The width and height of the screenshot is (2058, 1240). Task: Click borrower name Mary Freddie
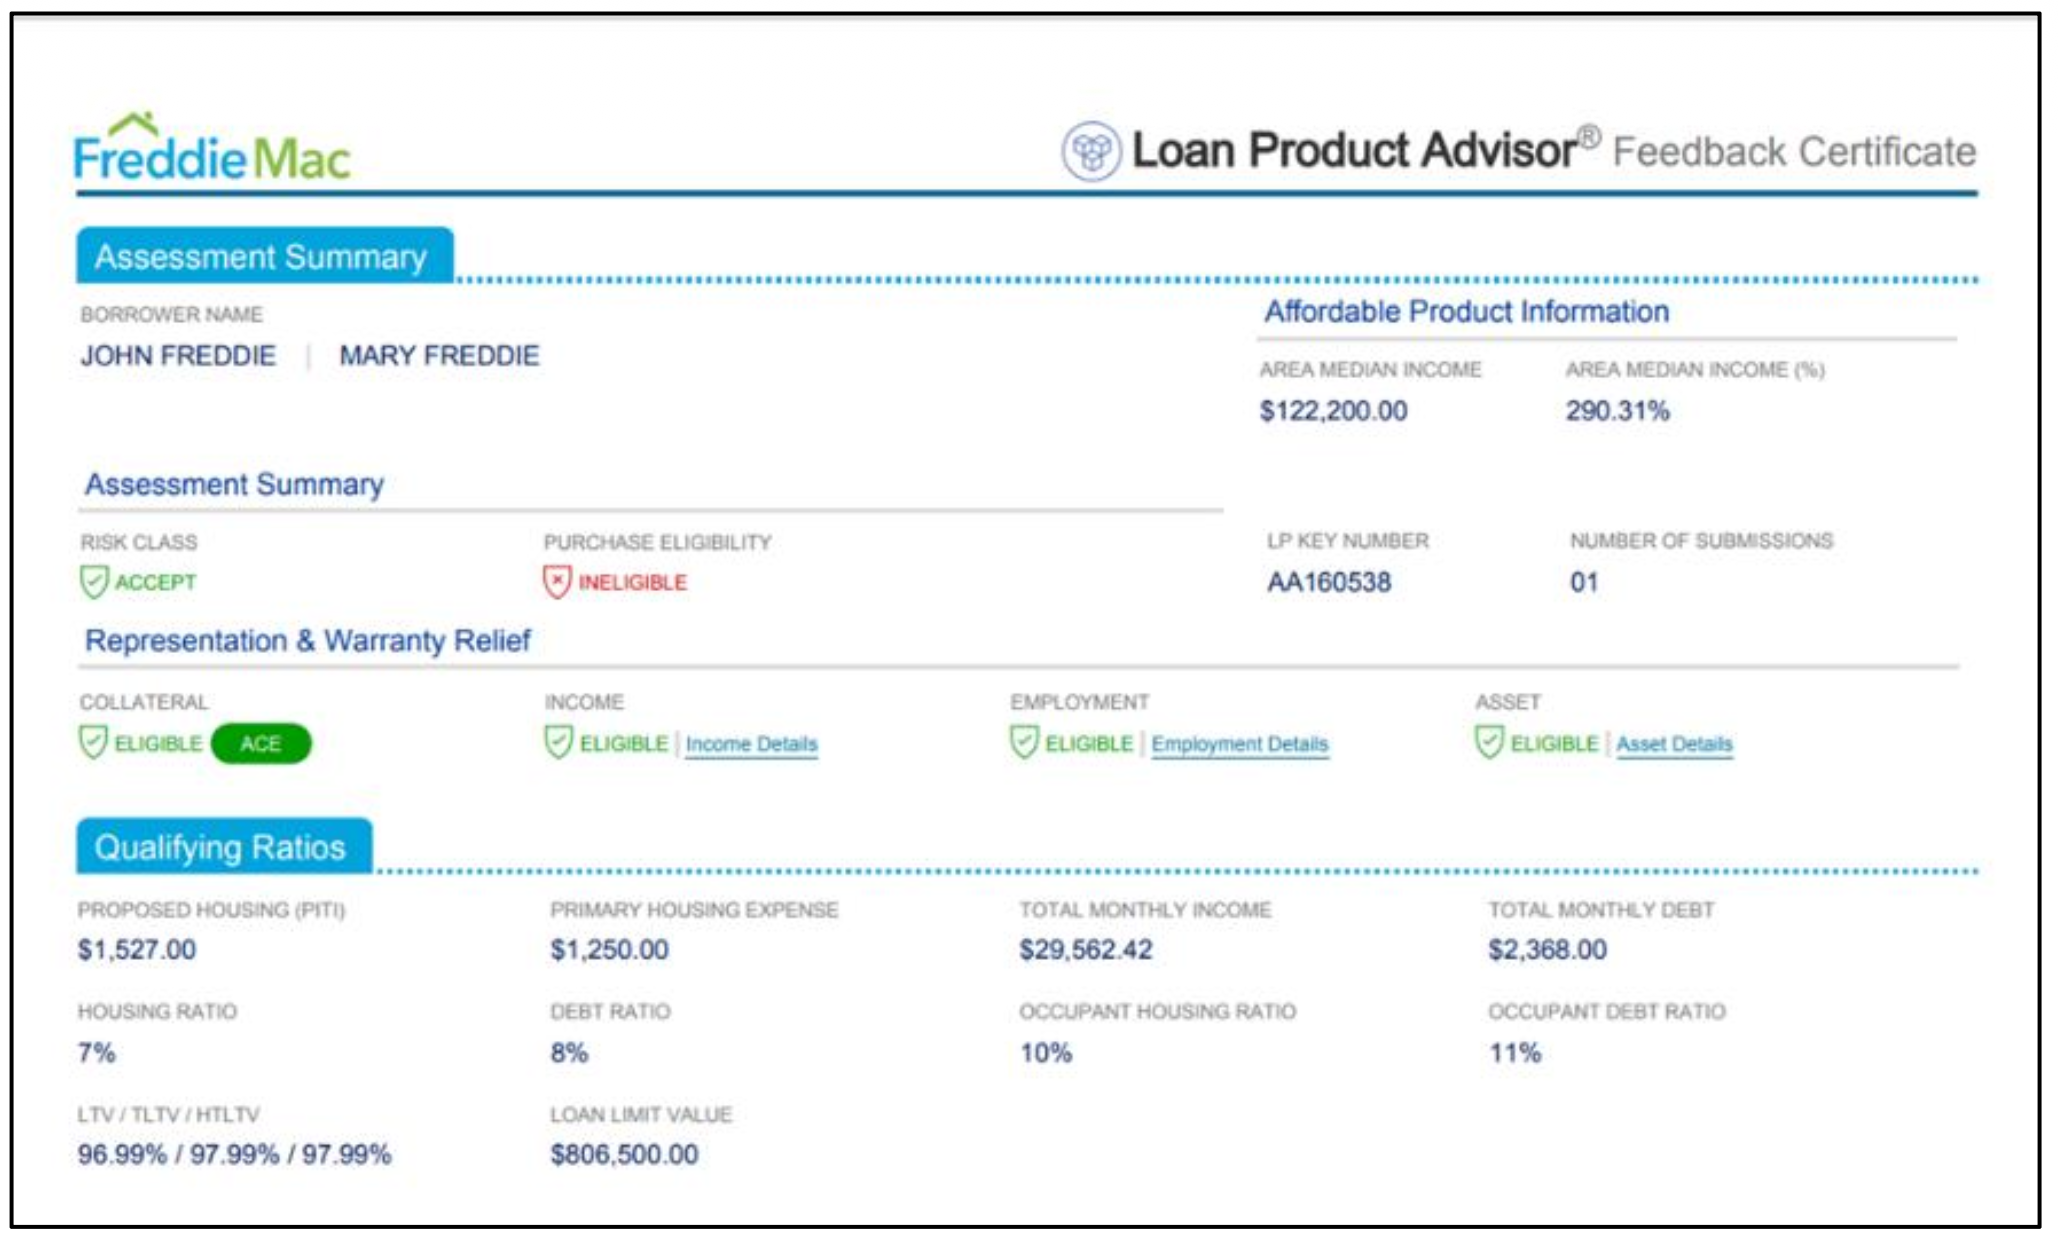tap(439, 356)
